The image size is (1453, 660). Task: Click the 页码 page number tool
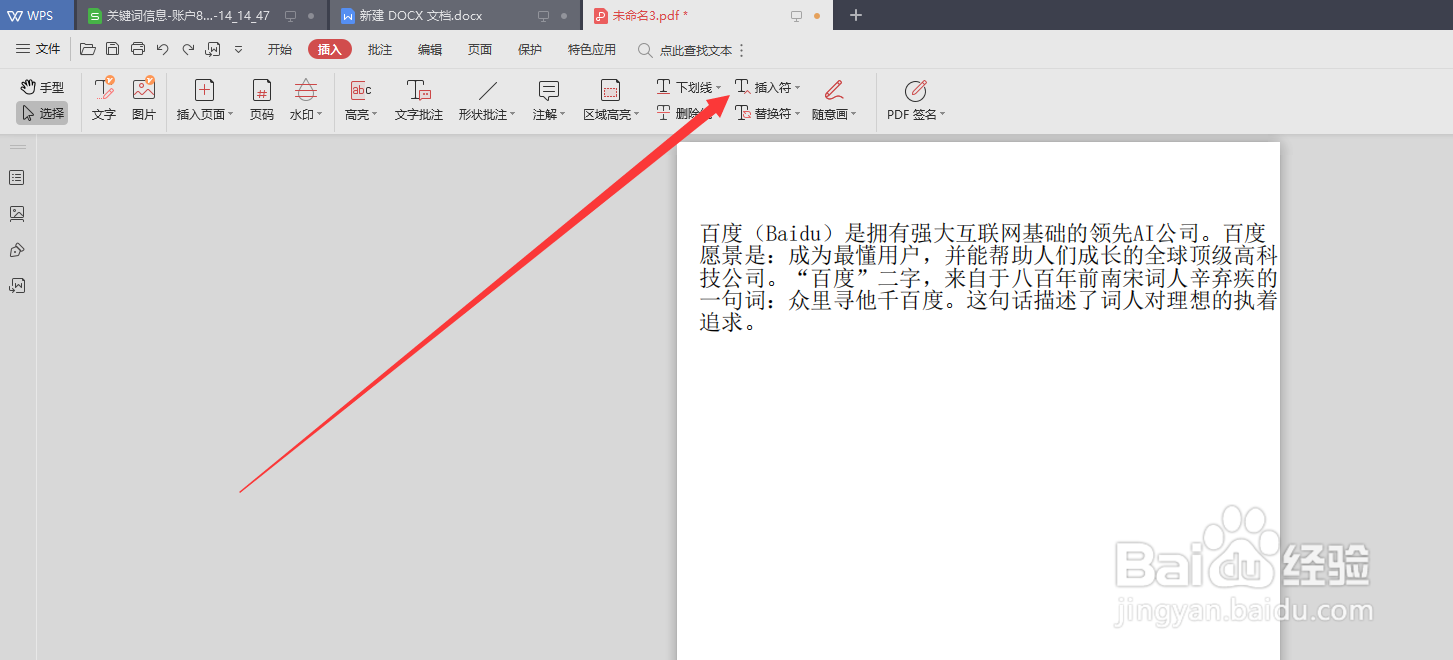(x=262, y=99)
